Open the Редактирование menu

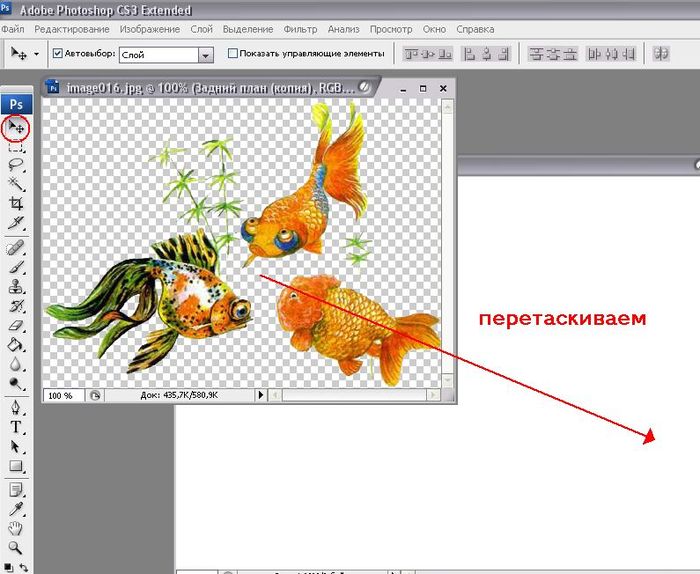click(x=72, y=29)
